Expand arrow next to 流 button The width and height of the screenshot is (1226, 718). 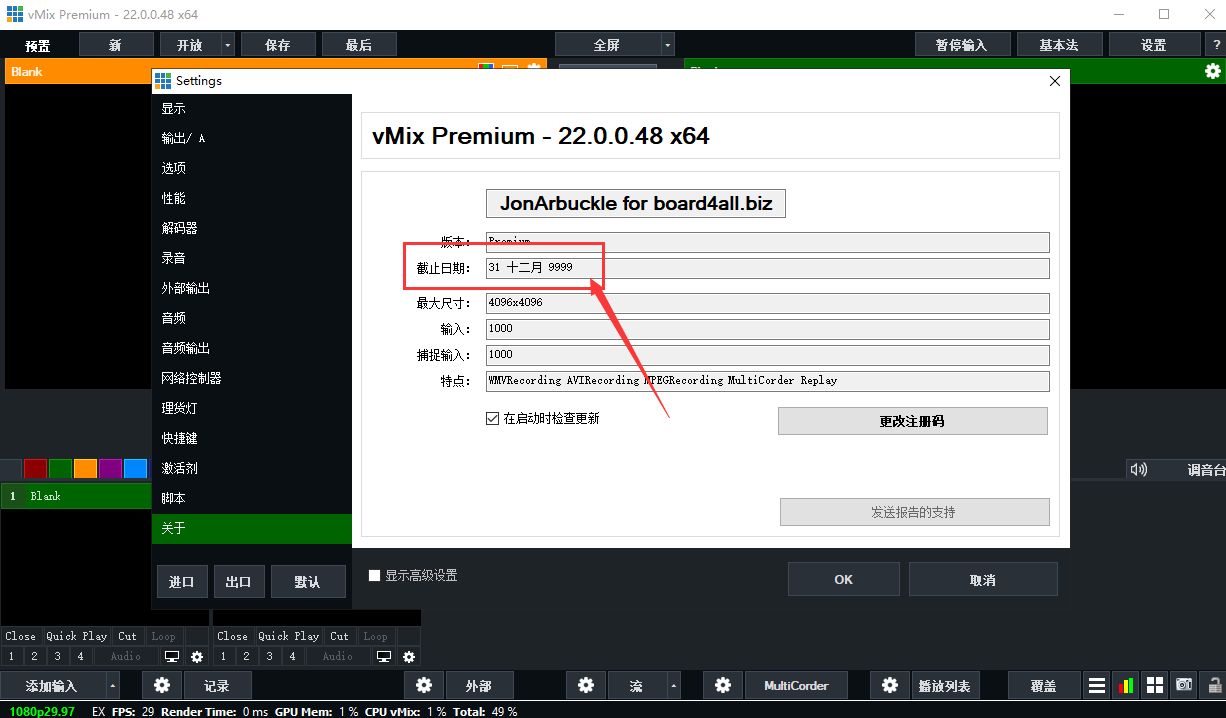click(673, 686)
